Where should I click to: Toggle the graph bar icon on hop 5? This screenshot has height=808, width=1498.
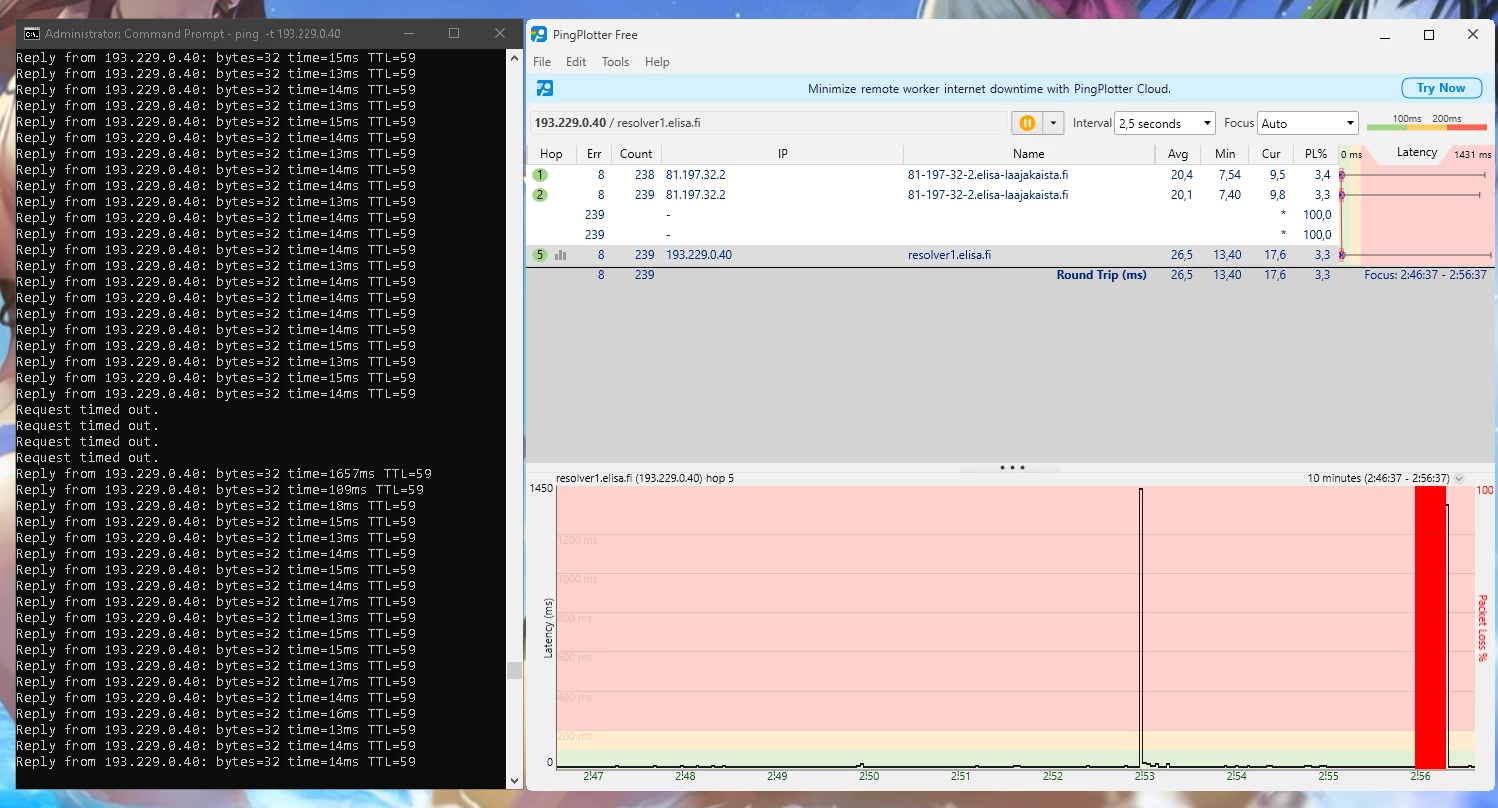click(561, 255)
